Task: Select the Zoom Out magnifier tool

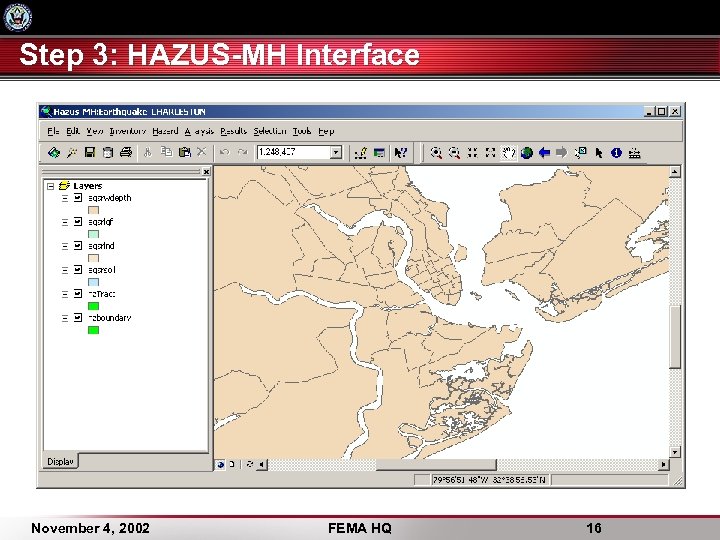Action: click(454, 153)
